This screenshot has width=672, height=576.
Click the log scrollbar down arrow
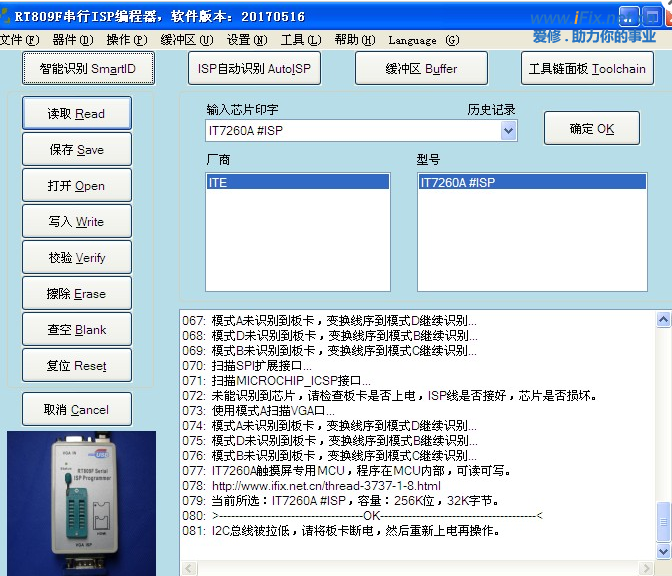(x=663, y=551)
